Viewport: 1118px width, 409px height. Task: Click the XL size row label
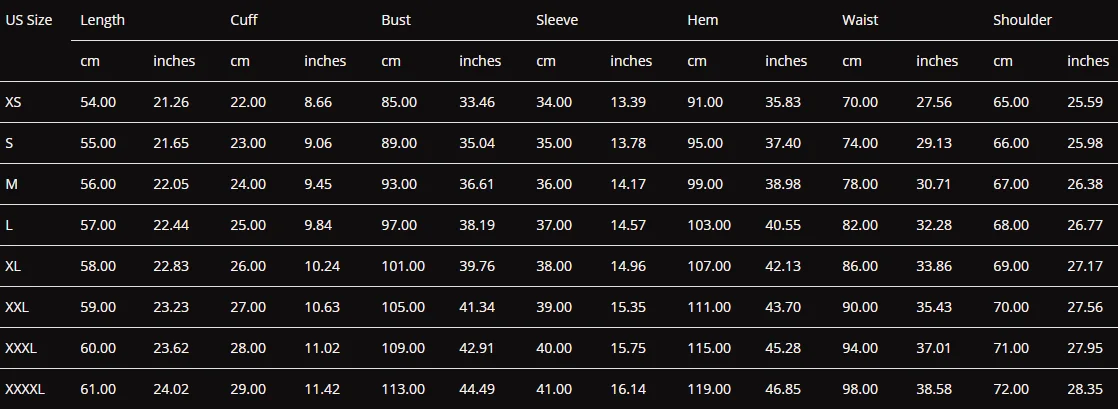point(13,266)
